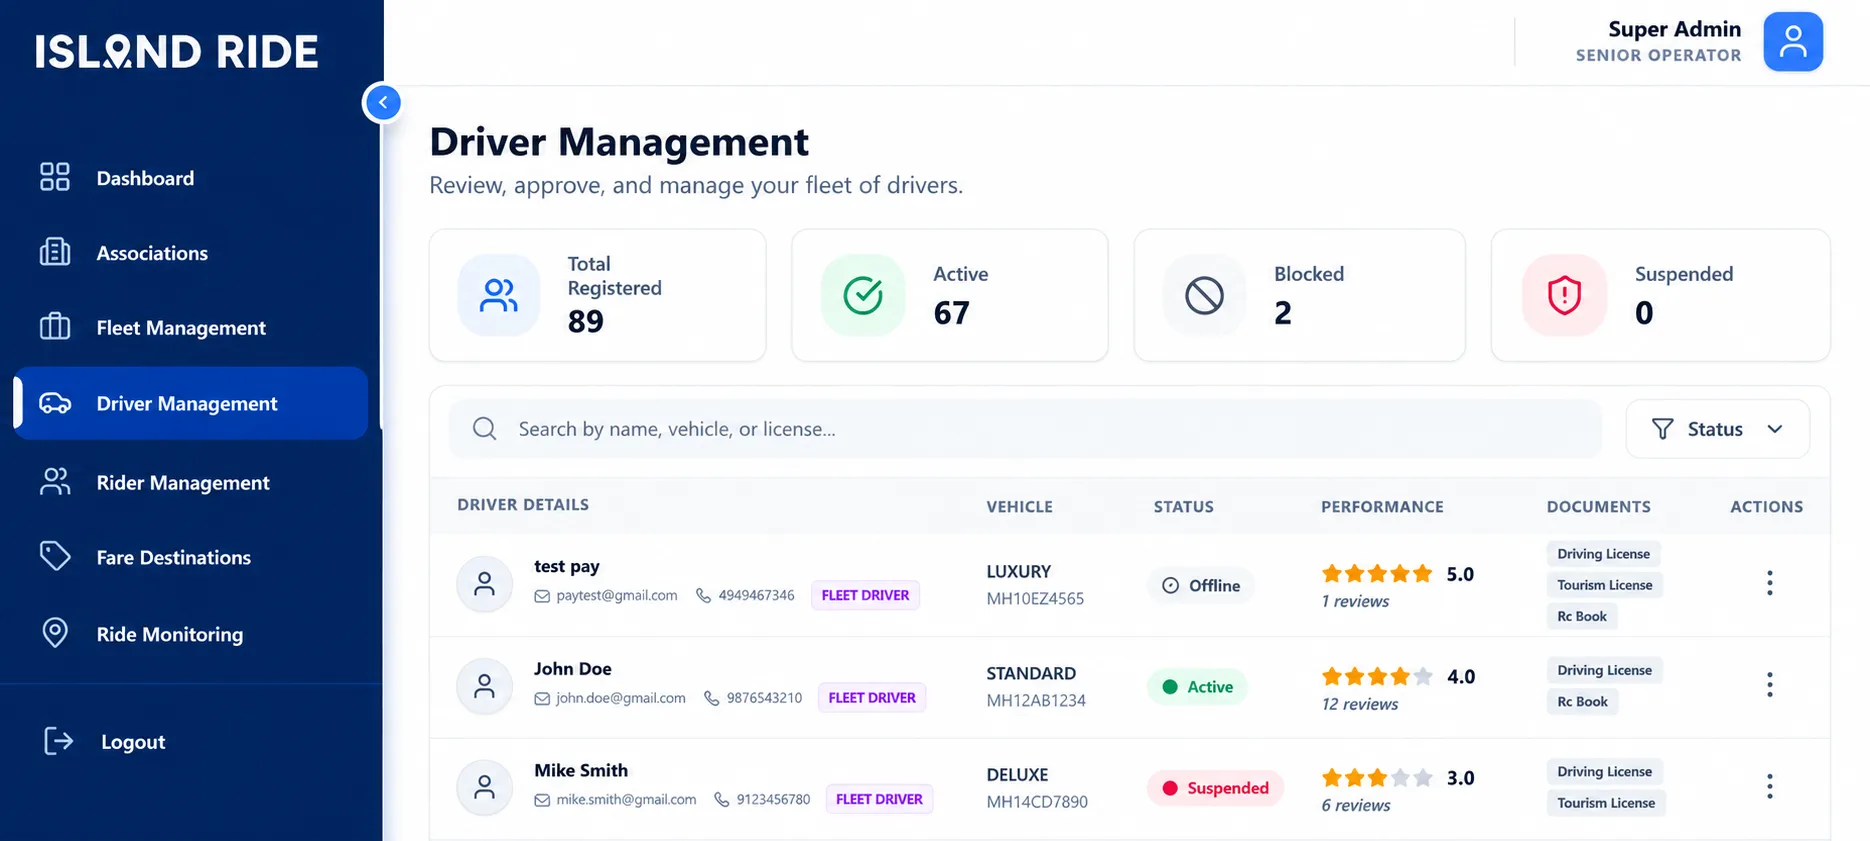
Task: Open actions menu for test pay
Action: click(1769, 583)
